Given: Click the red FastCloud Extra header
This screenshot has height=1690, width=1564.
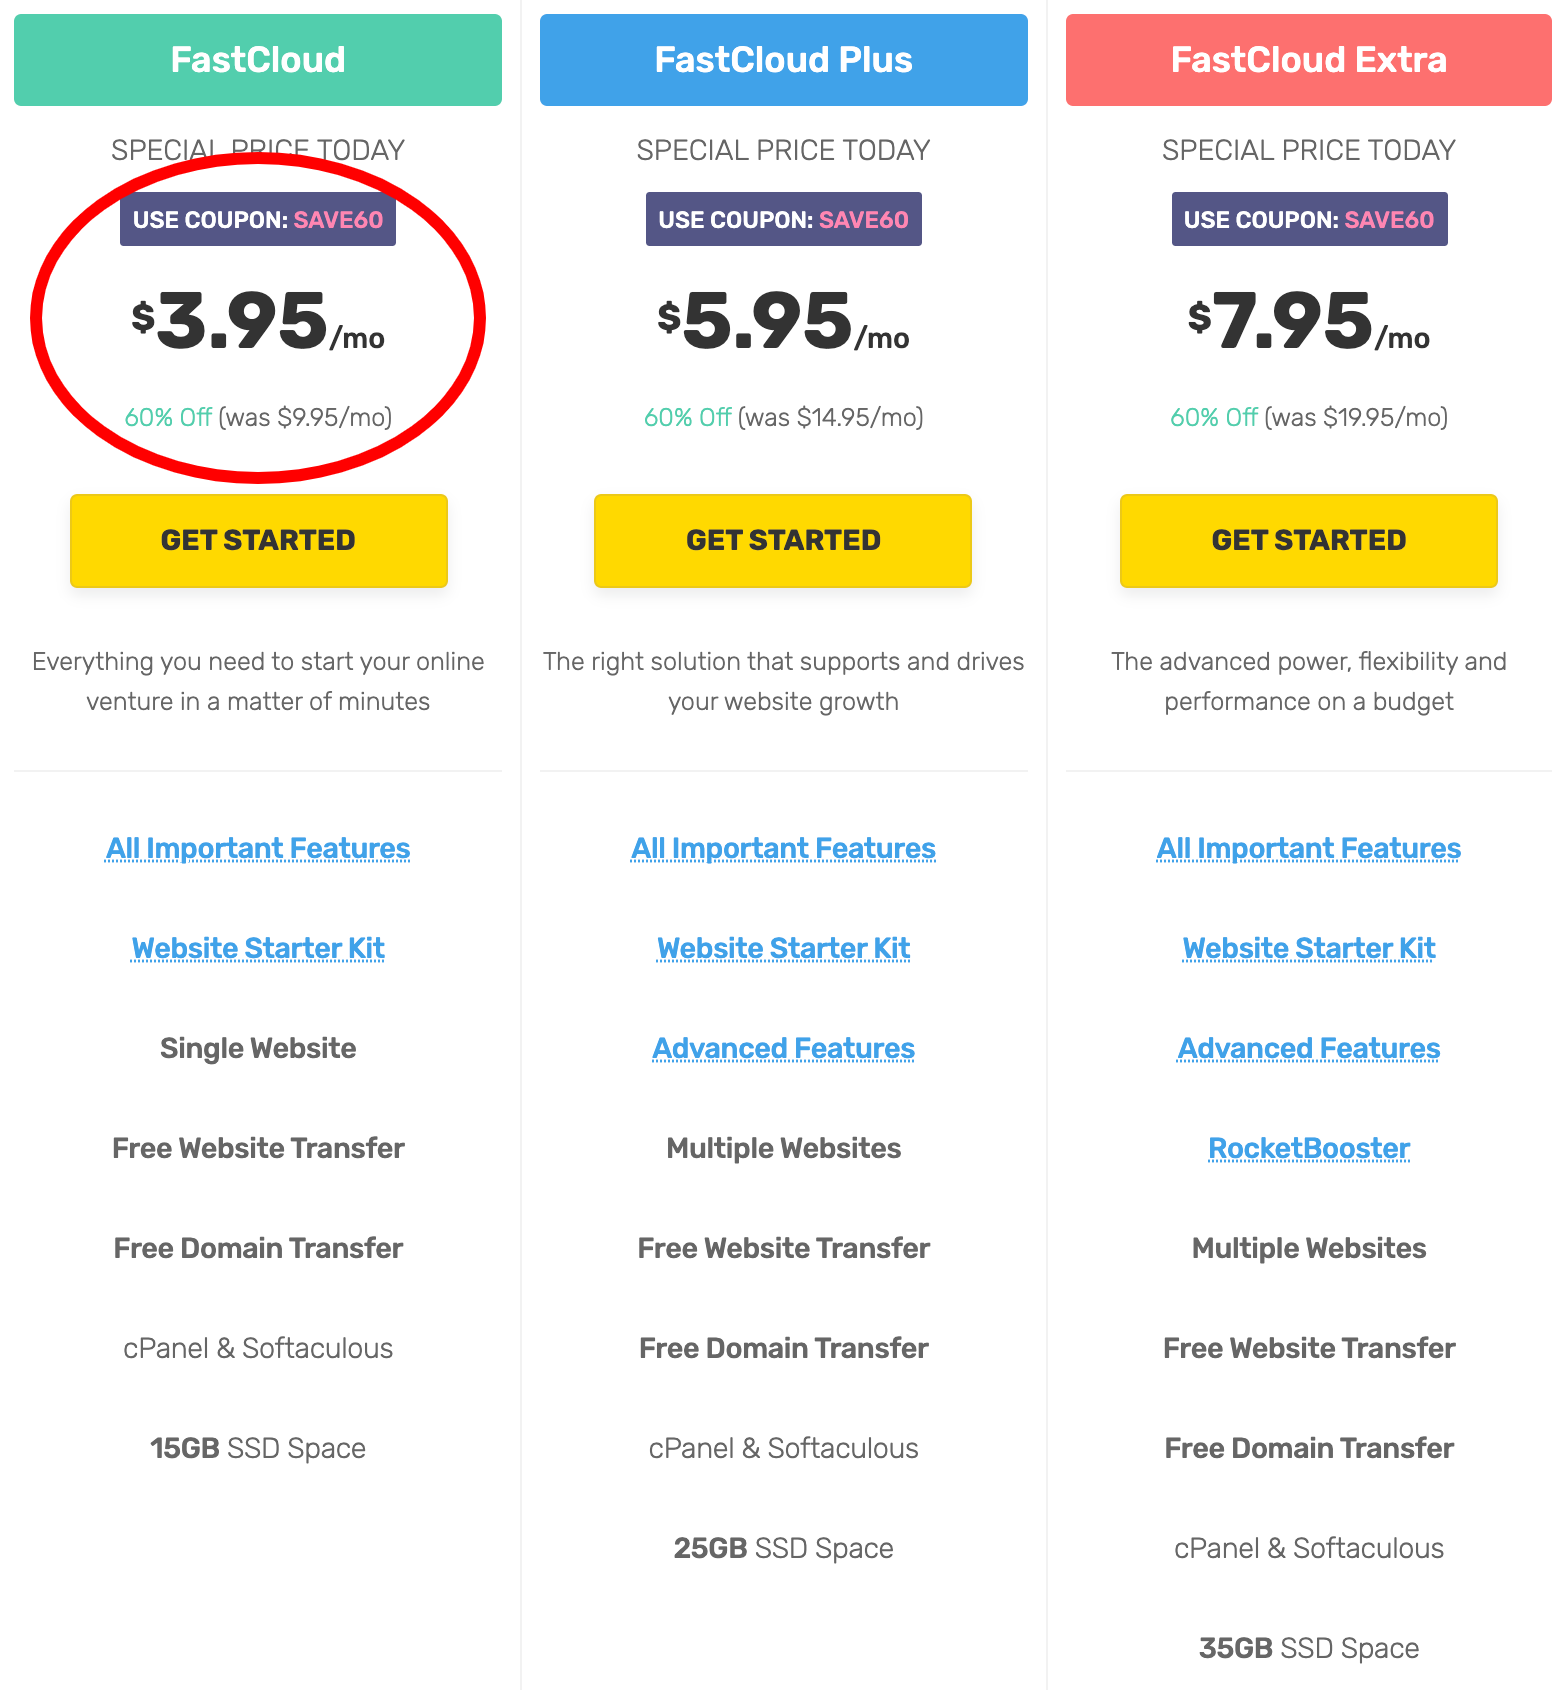Looking at the screenshot, I should click(x=1308, y=60).
